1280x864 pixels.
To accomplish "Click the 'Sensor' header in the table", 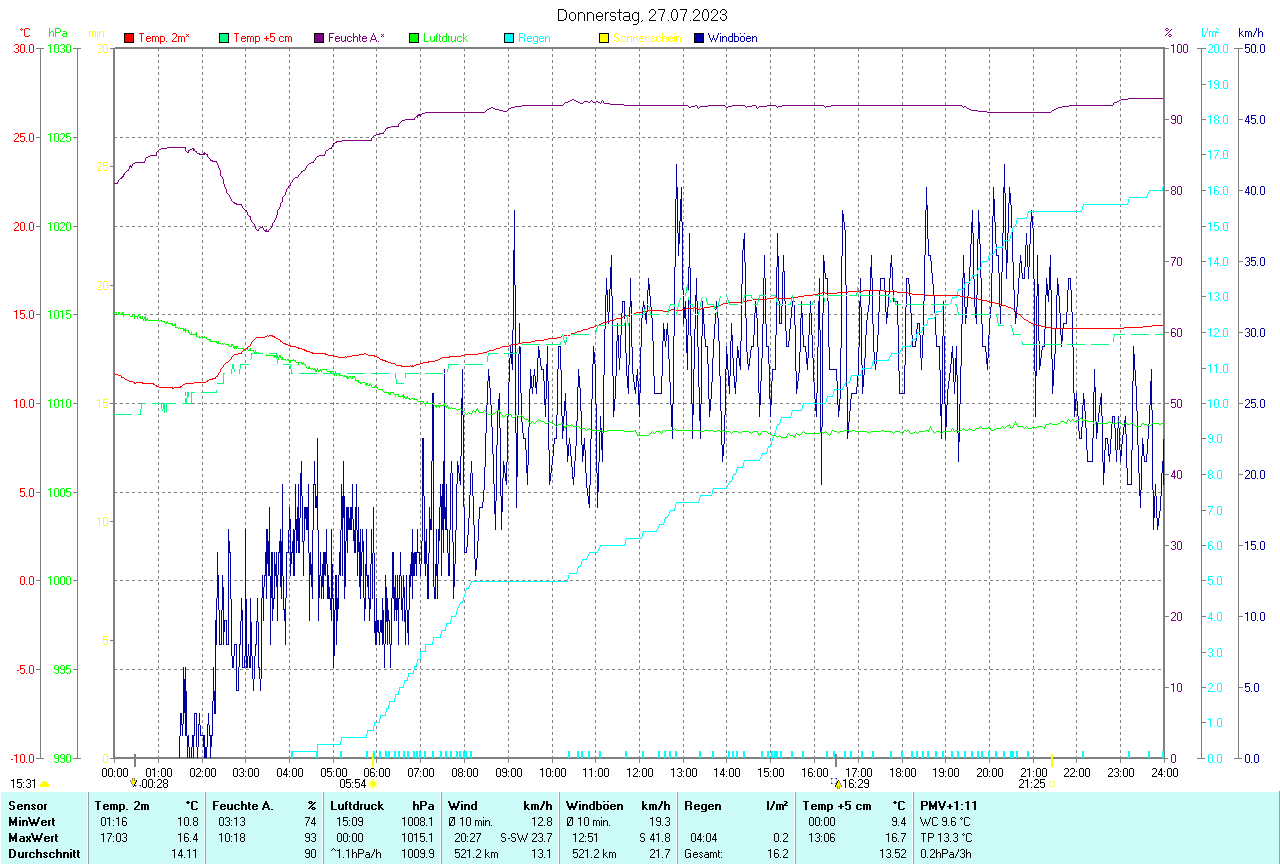I will (26, 805).
